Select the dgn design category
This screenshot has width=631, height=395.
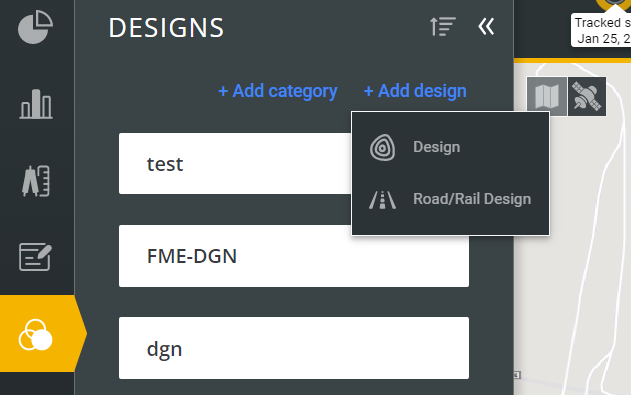[x=294, y=348]
